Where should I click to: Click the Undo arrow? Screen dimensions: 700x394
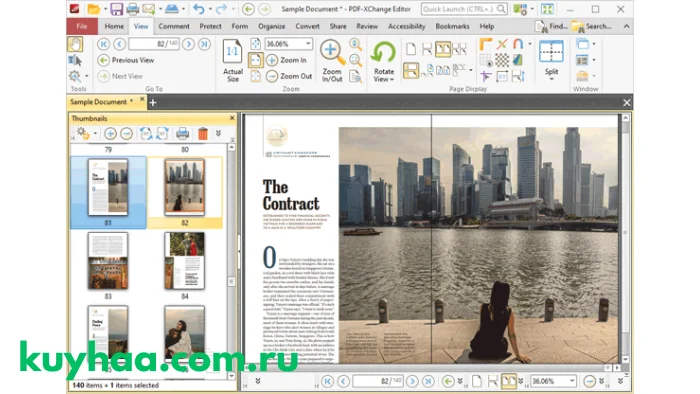tap(199, 9)
